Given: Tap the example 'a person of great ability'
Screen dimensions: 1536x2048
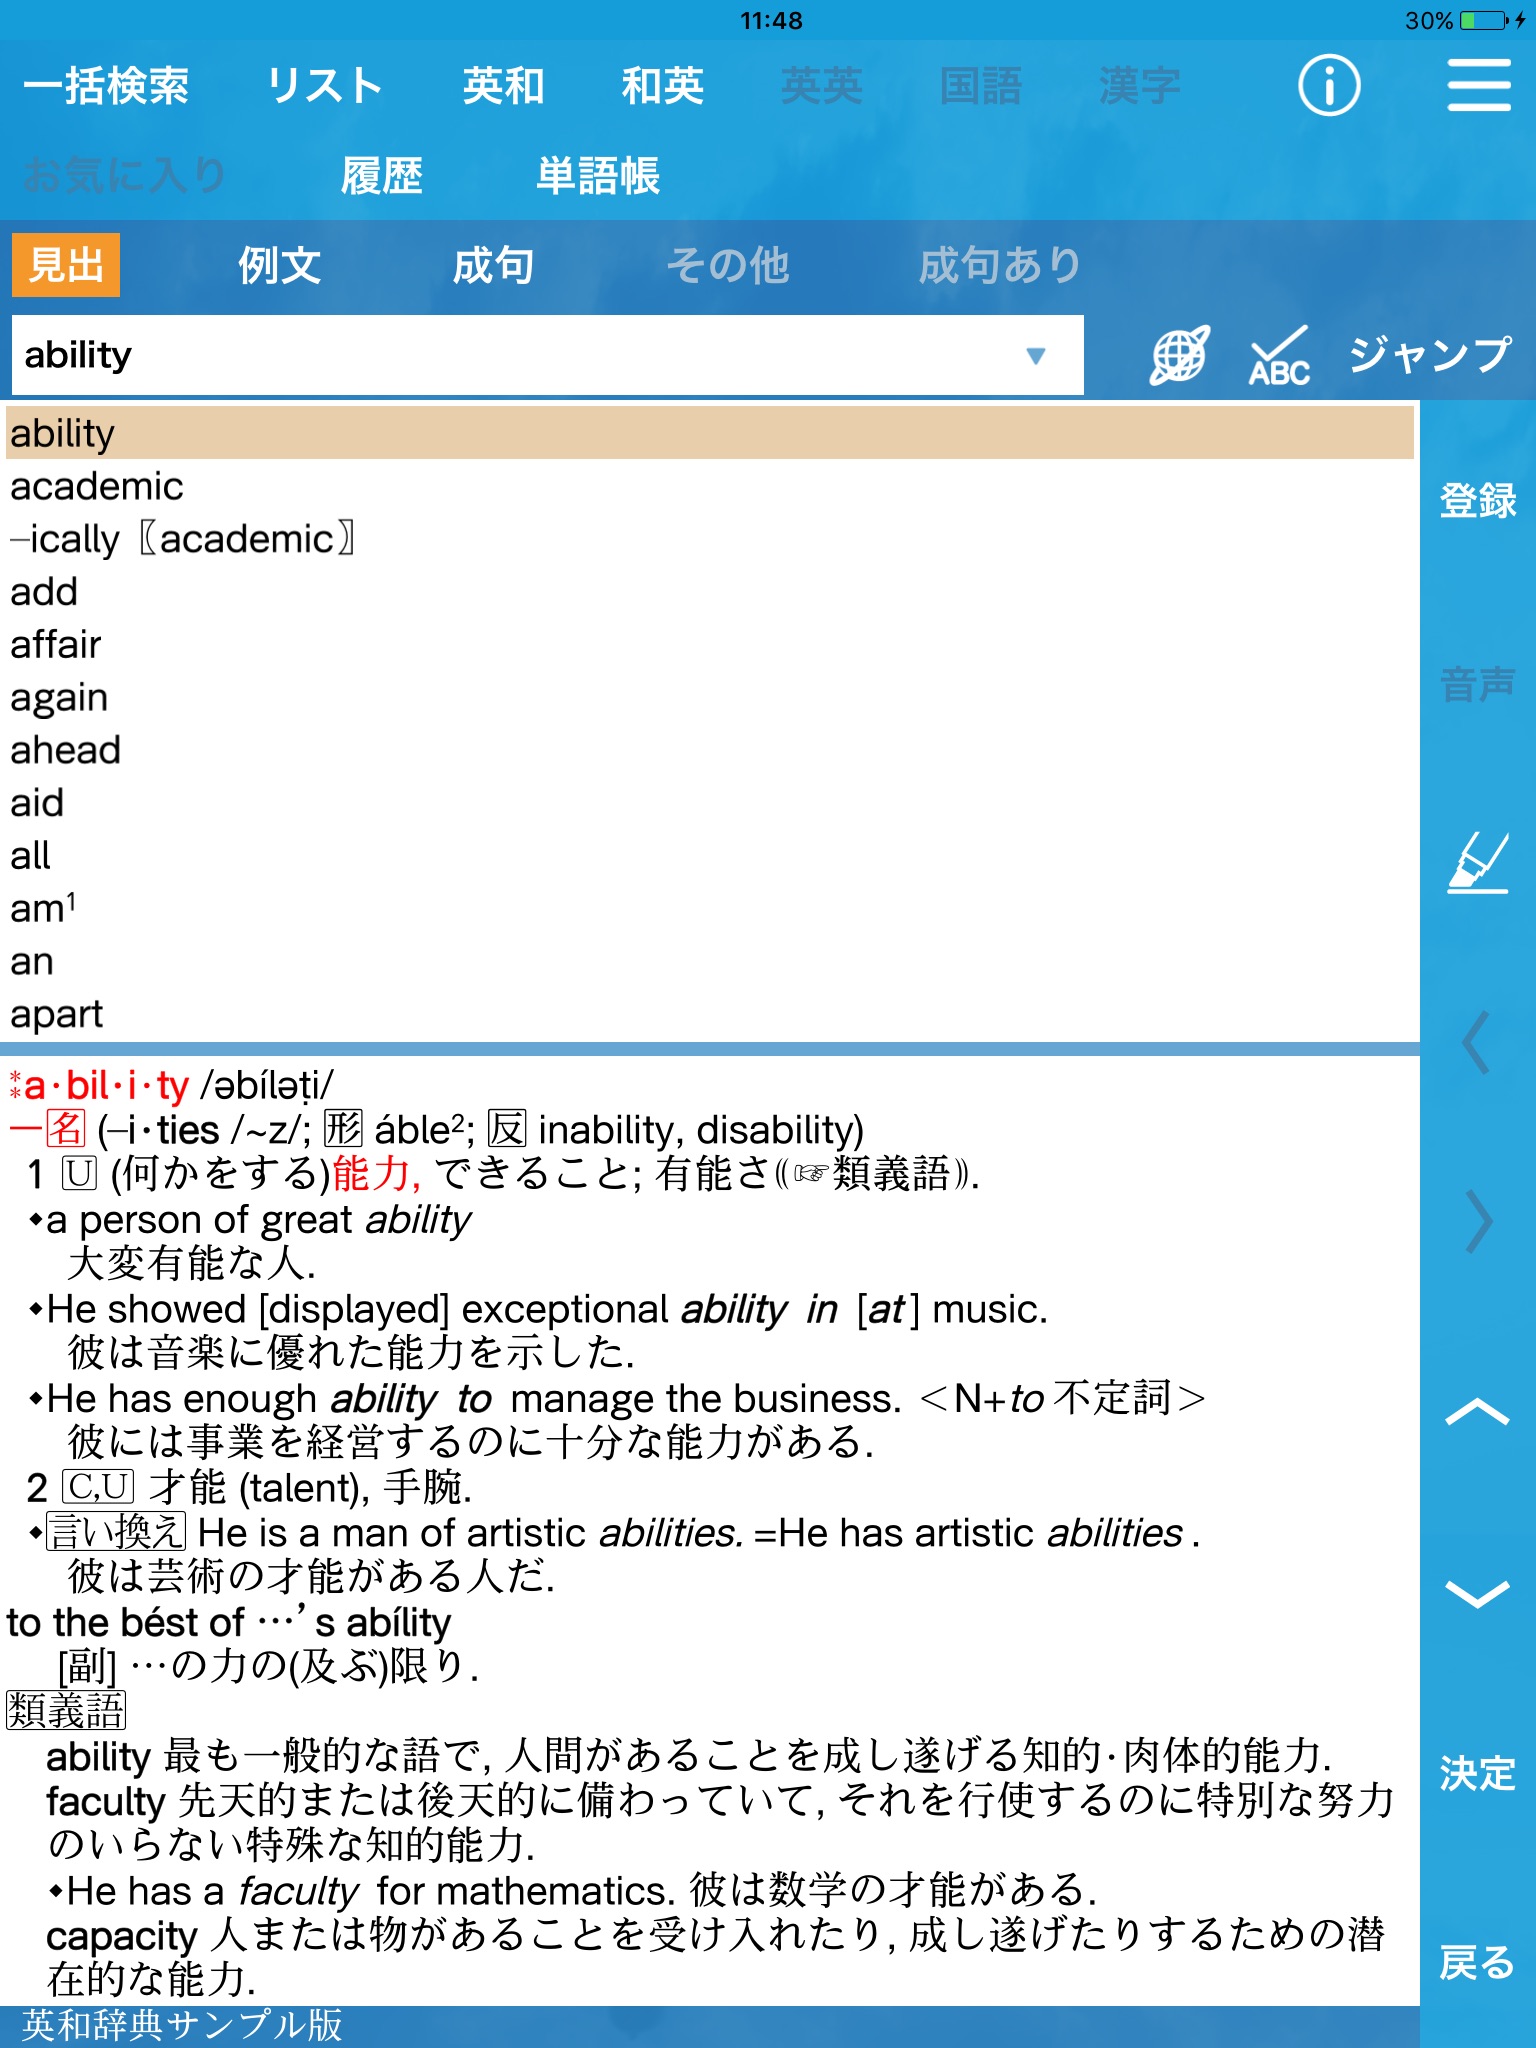Looking at the screenshot, I should tap(258, 1219).
